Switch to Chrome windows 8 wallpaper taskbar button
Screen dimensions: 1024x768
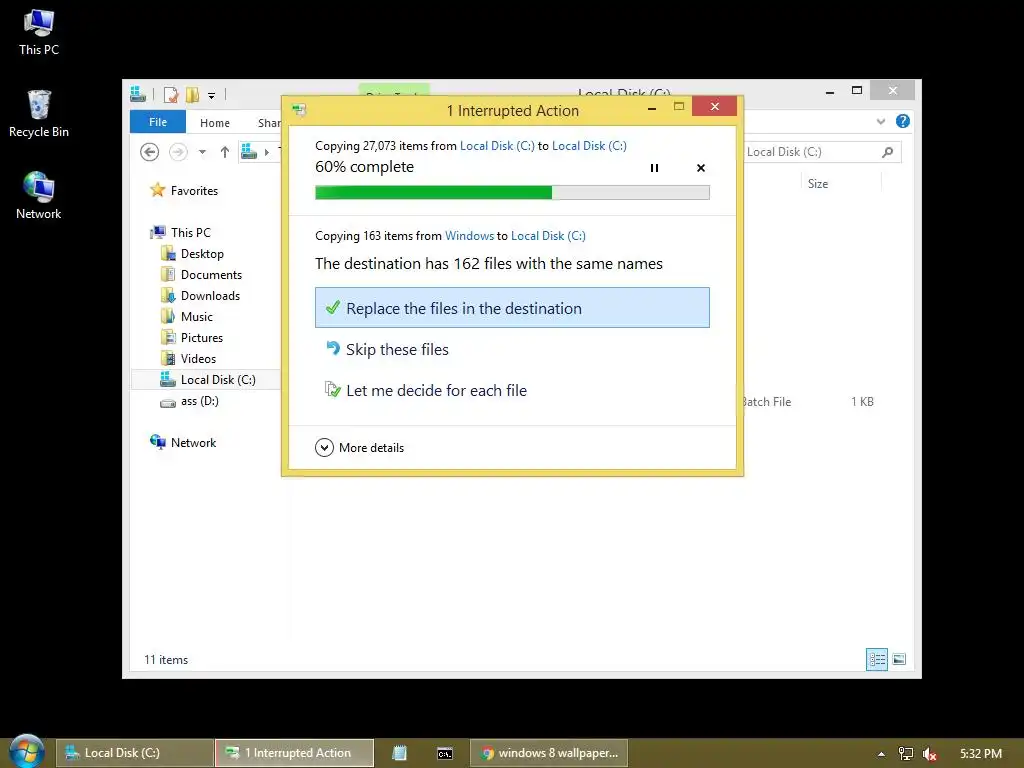pos(549,753)
